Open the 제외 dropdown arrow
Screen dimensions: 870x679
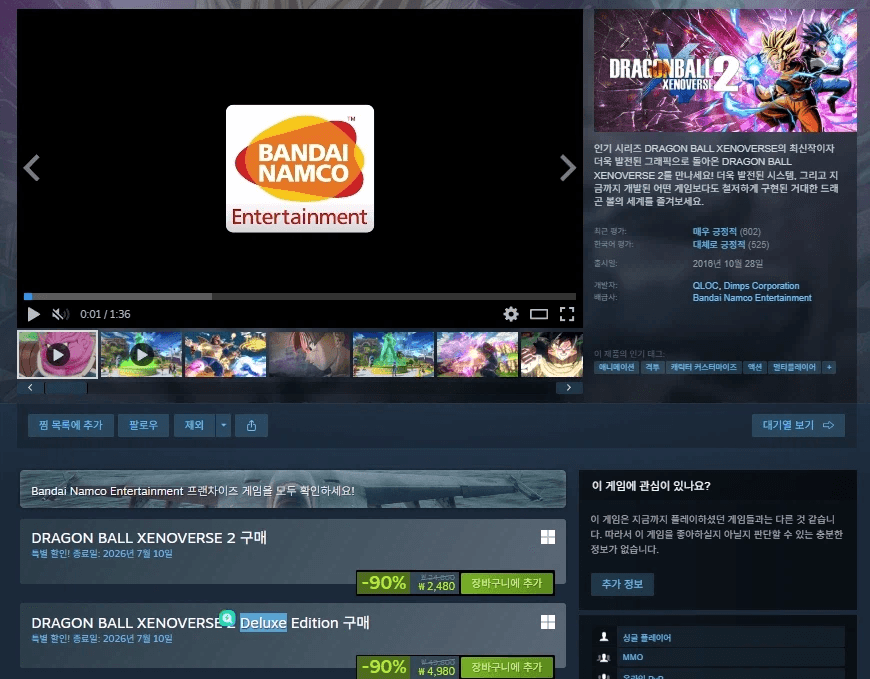pos(223,425)
